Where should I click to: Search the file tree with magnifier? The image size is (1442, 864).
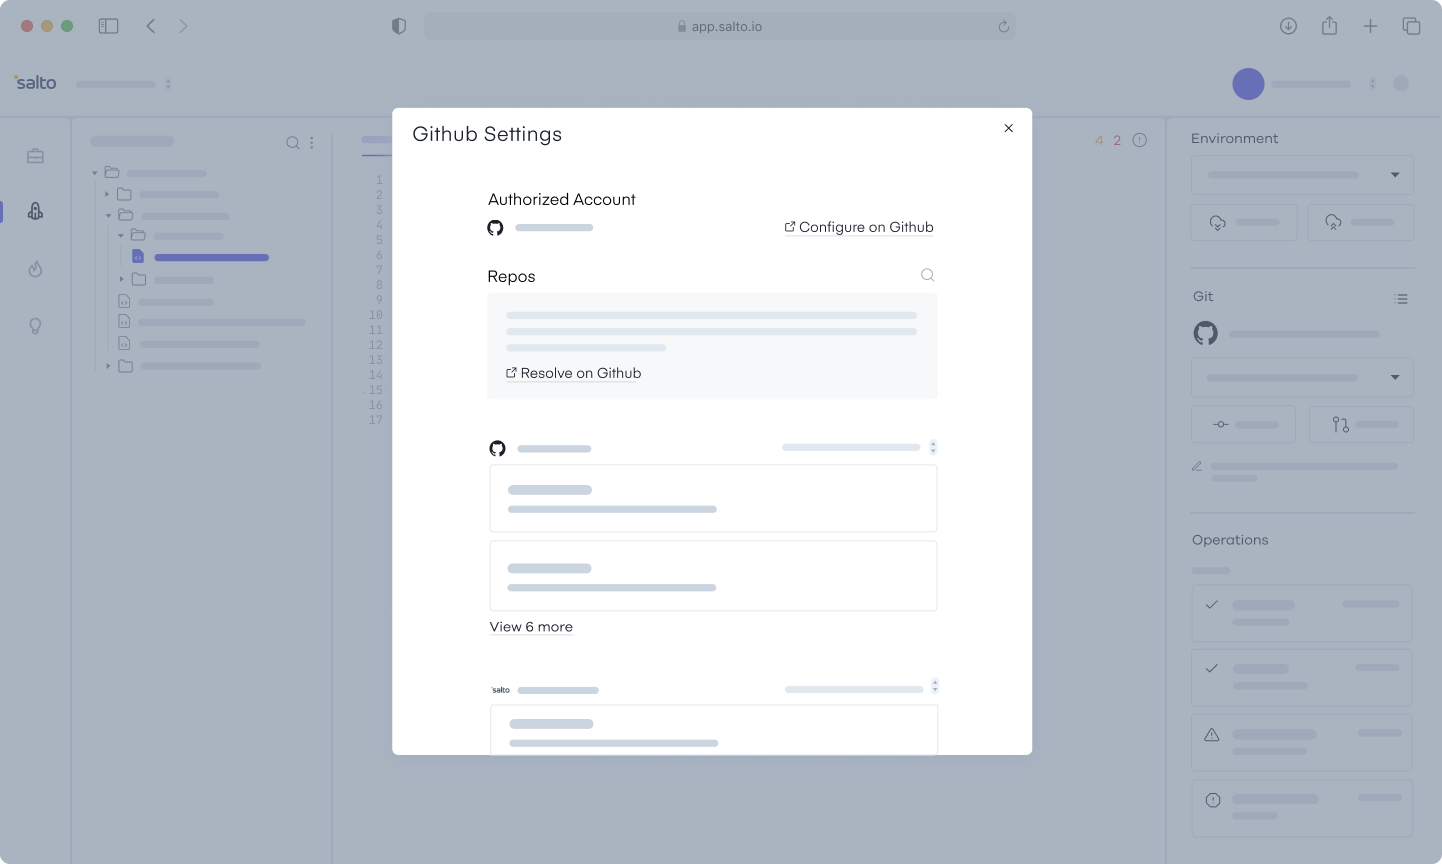[x=293, y=143]
